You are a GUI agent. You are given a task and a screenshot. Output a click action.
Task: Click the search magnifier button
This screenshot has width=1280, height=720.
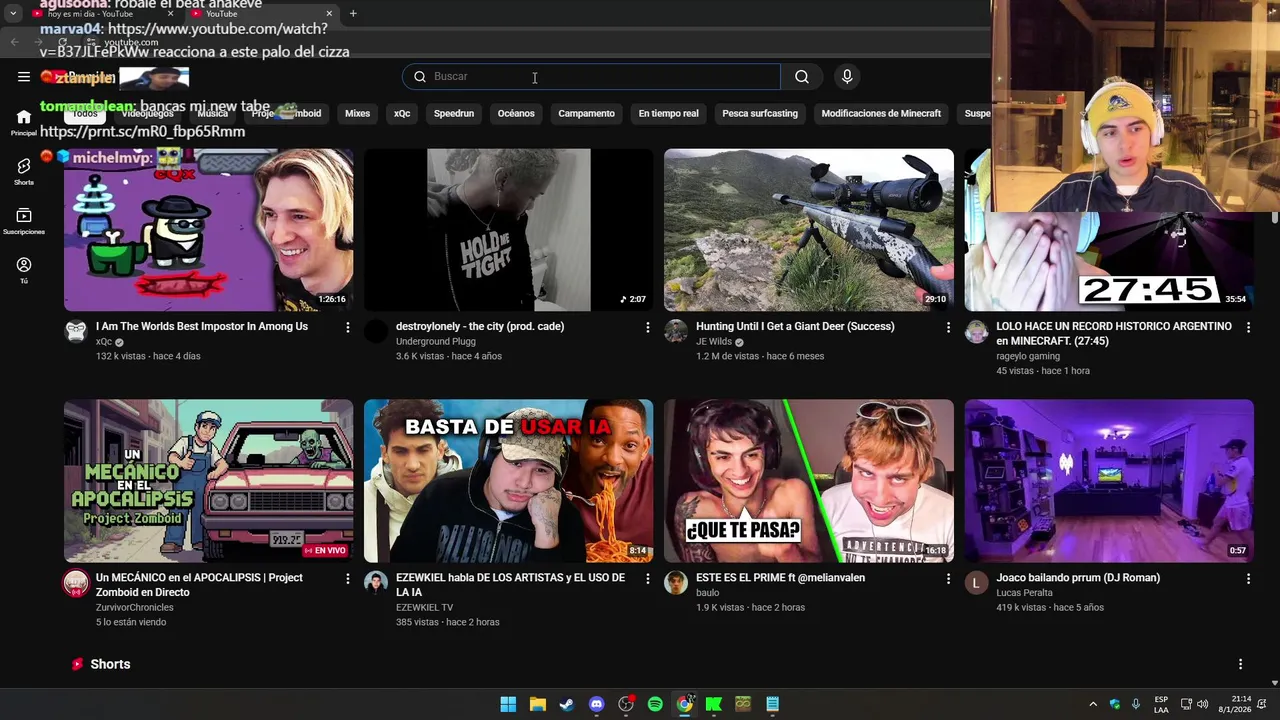click(802, 77)
